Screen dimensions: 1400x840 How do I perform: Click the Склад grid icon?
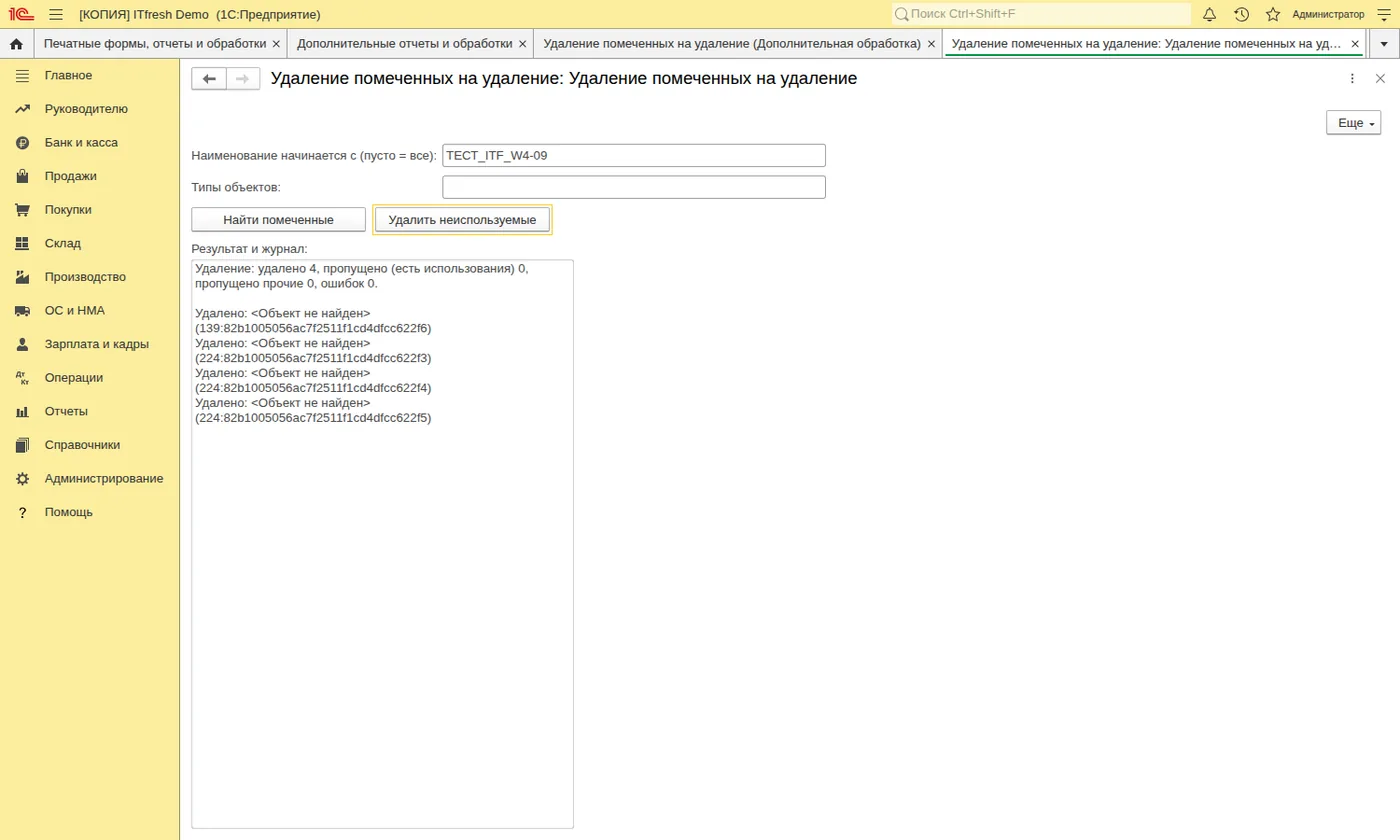[x=22, y=243]
